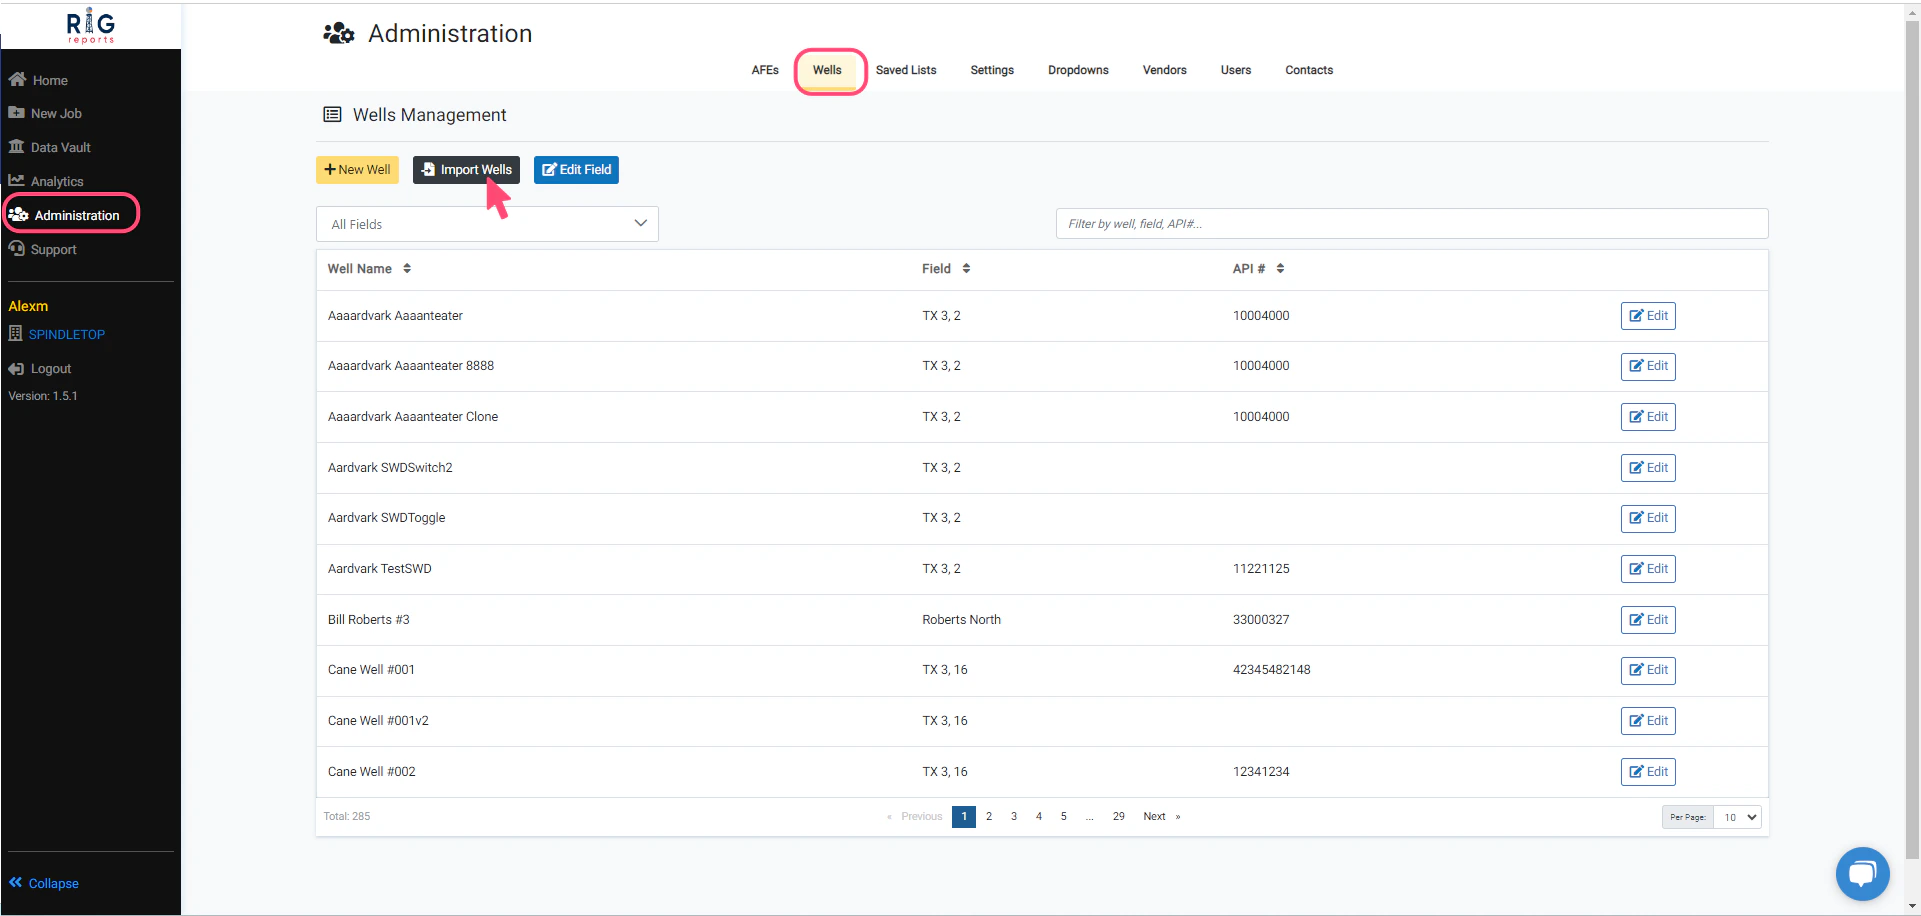Switch to the Dropdowns tab

point(1078,70)
